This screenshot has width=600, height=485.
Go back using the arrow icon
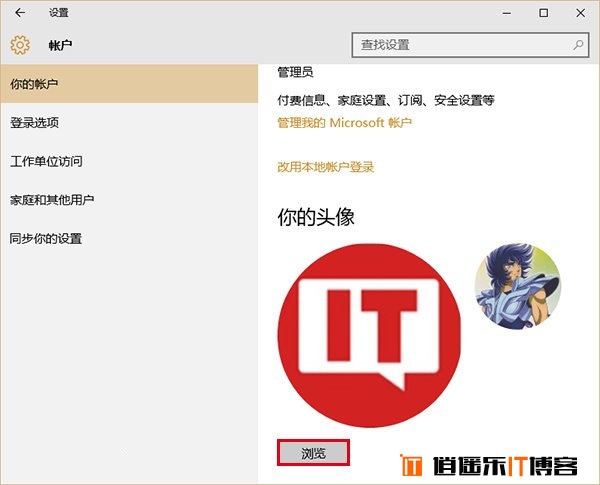[x=20, y=13]
